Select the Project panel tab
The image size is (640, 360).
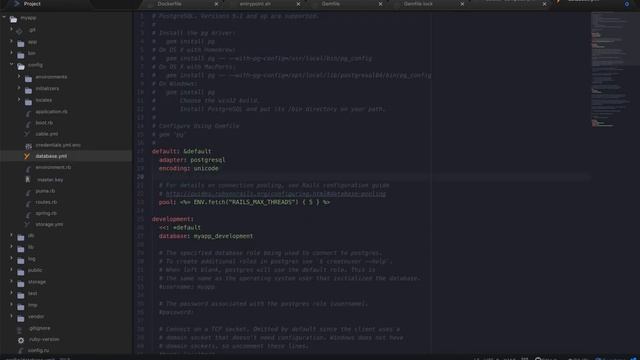(32, 4)
